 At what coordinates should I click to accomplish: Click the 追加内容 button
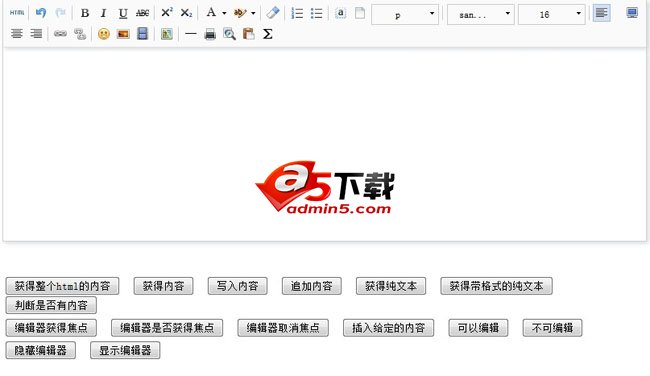tap(312, 286)
